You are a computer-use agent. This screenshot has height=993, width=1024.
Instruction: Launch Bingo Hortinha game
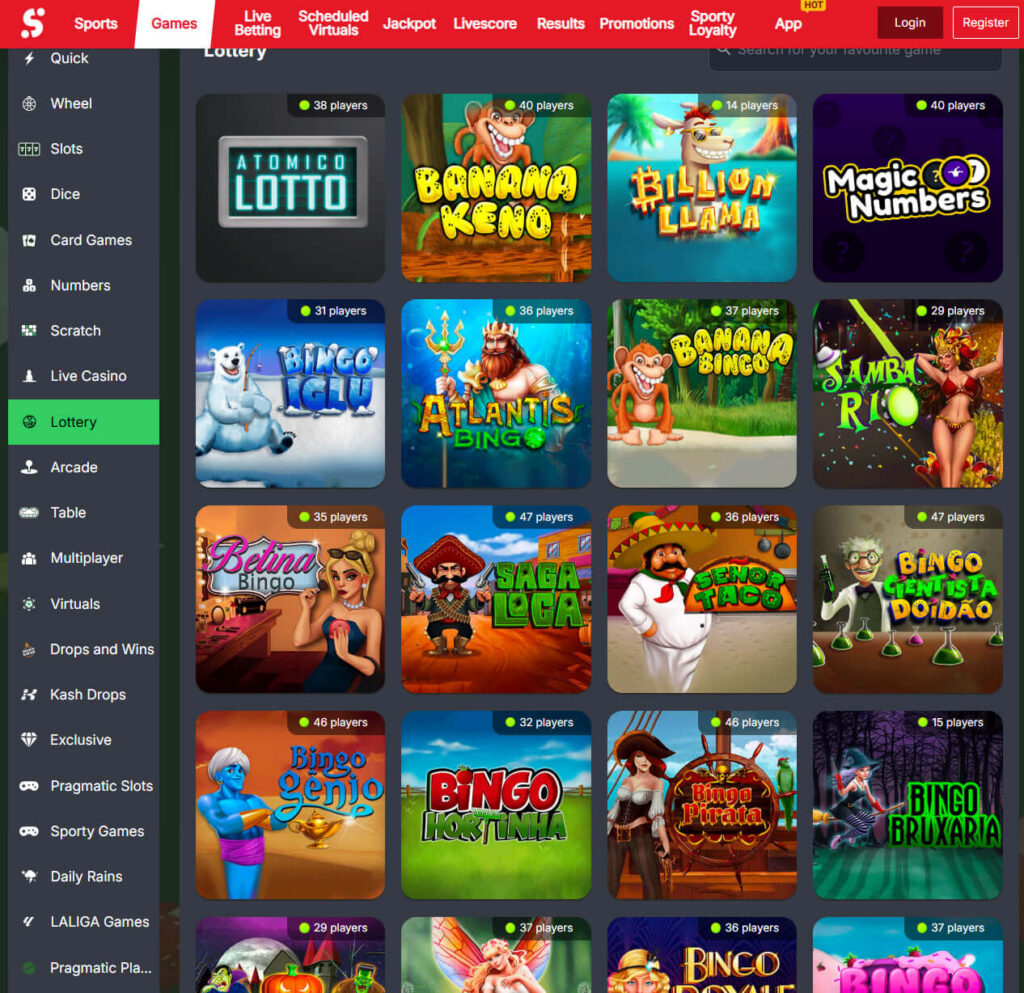(496, 805)
